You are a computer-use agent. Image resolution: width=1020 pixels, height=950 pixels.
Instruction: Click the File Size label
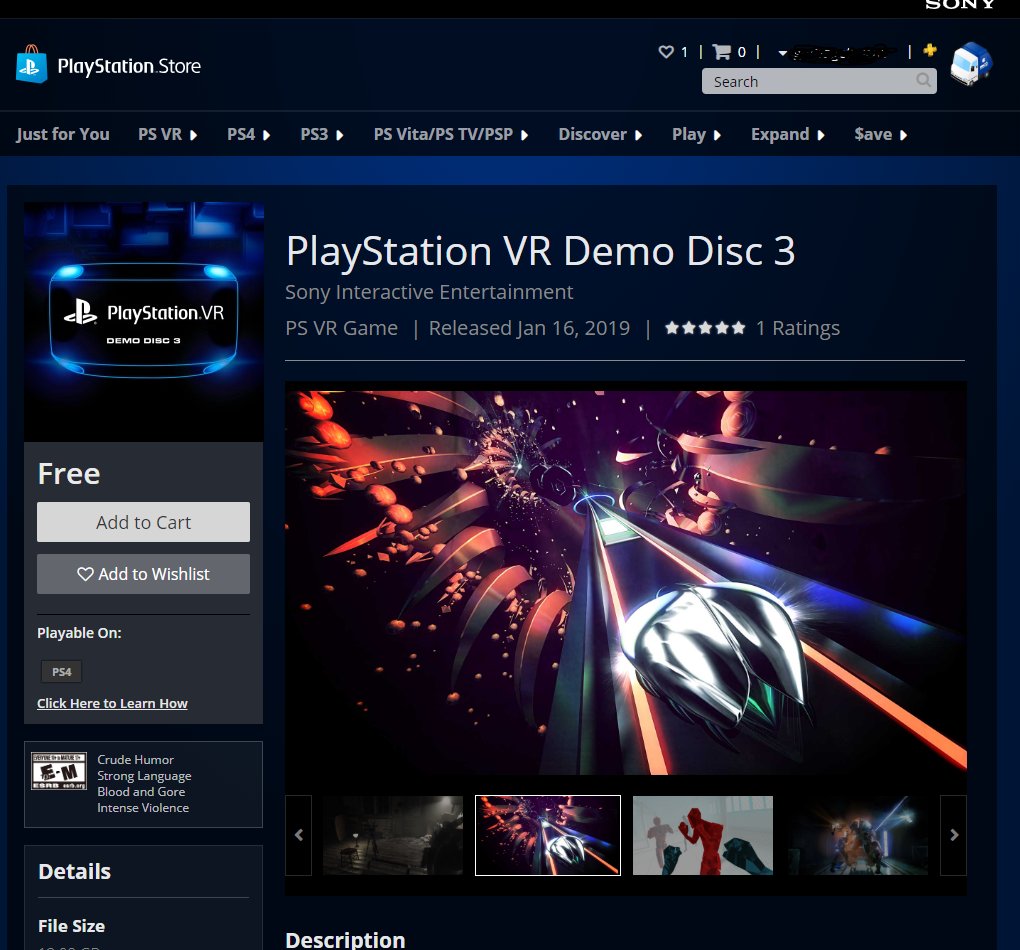pos(72,926)
